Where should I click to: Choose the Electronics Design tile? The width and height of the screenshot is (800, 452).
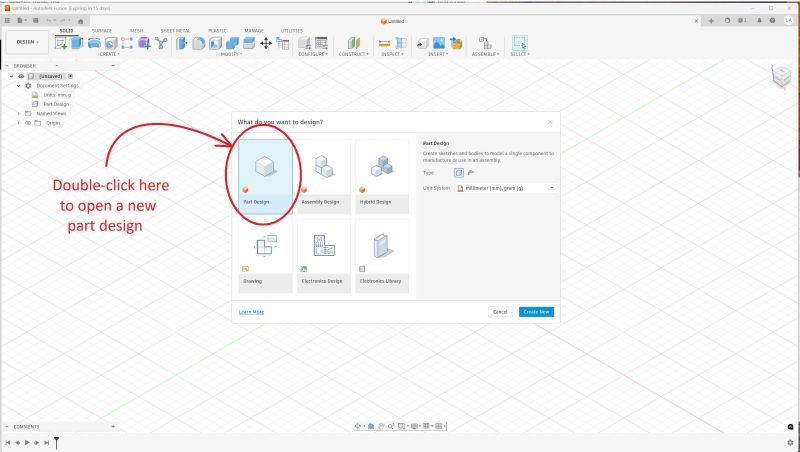(x=324, y=257)
